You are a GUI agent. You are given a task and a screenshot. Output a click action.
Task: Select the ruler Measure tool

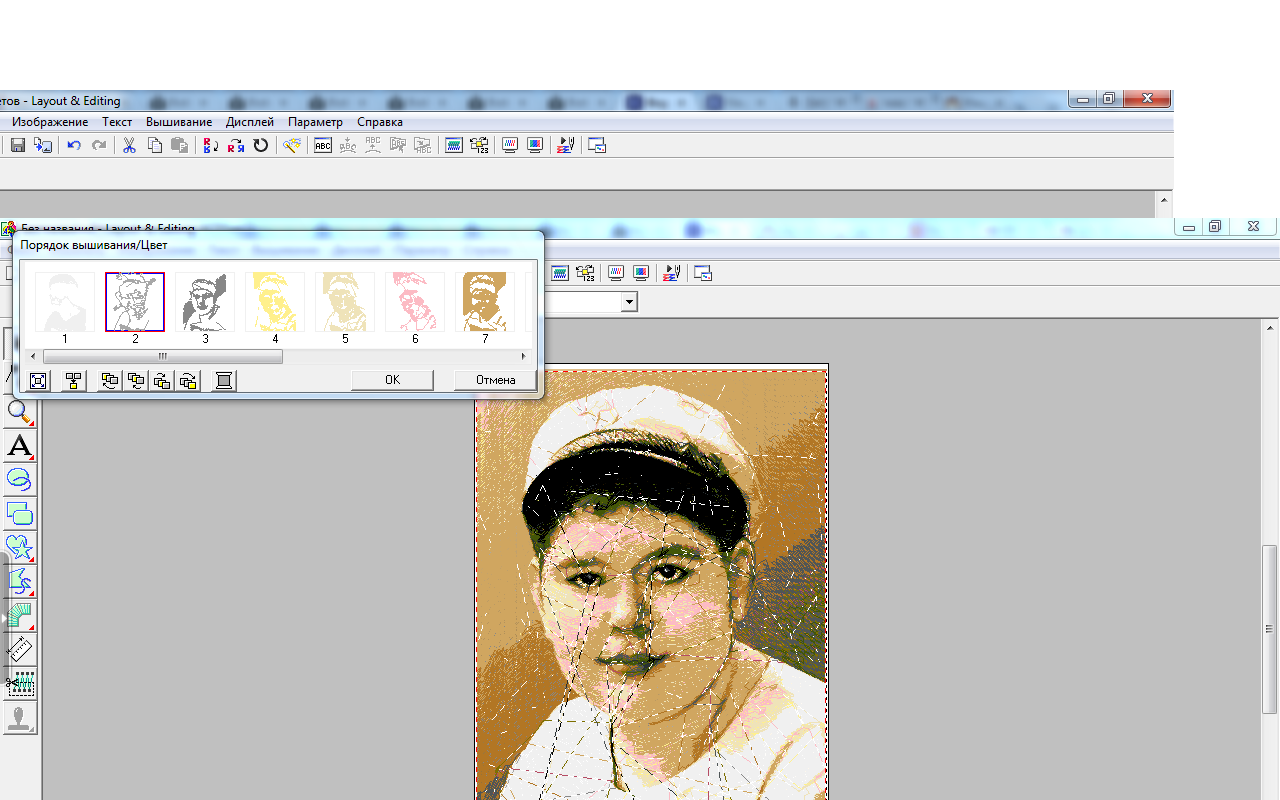pos(20,650)
